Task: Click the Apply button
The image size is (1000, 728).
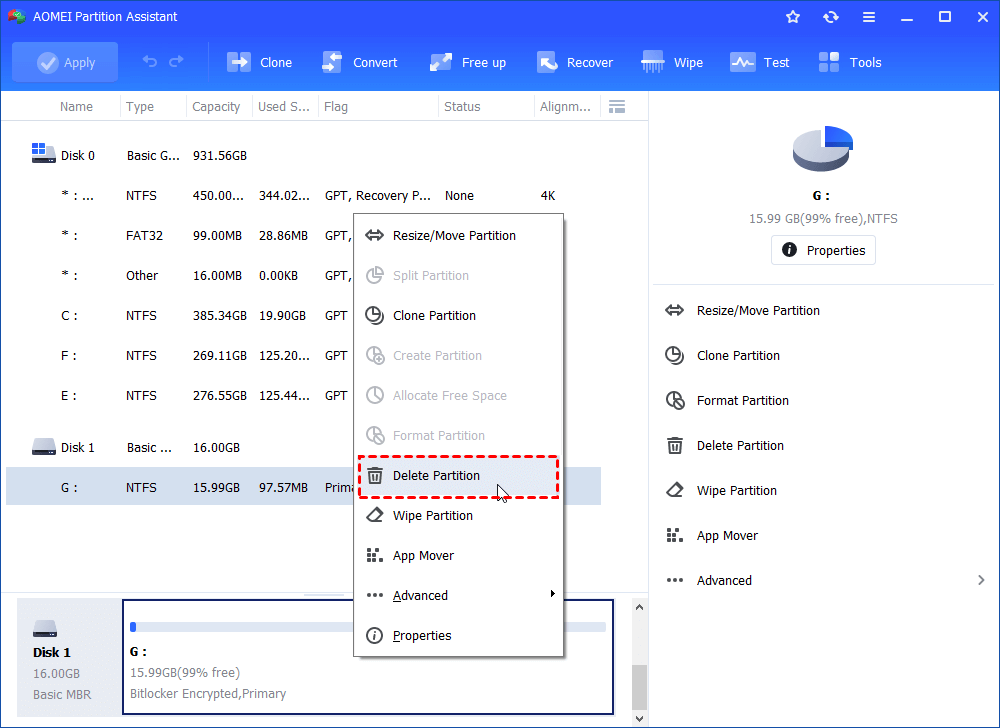Action: 65,61
